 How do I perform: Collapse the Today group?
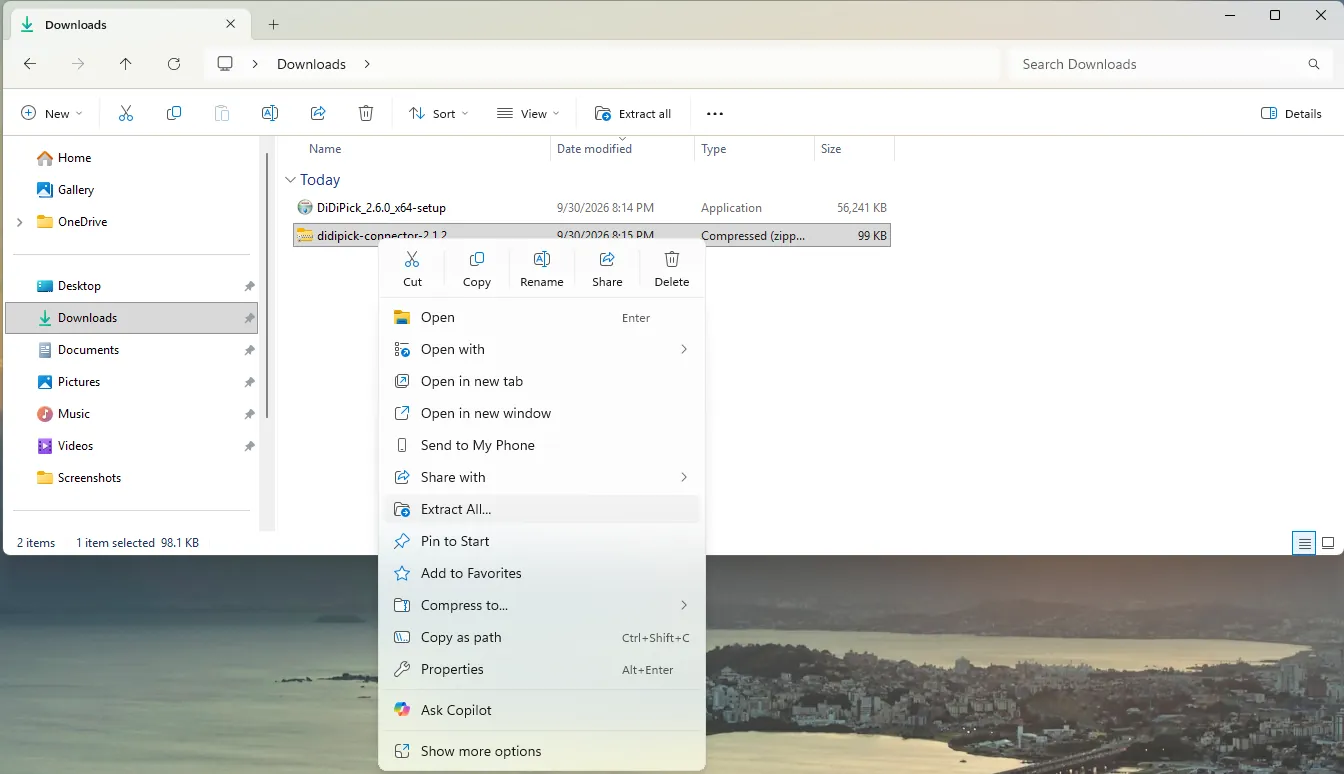coord(290,180)
